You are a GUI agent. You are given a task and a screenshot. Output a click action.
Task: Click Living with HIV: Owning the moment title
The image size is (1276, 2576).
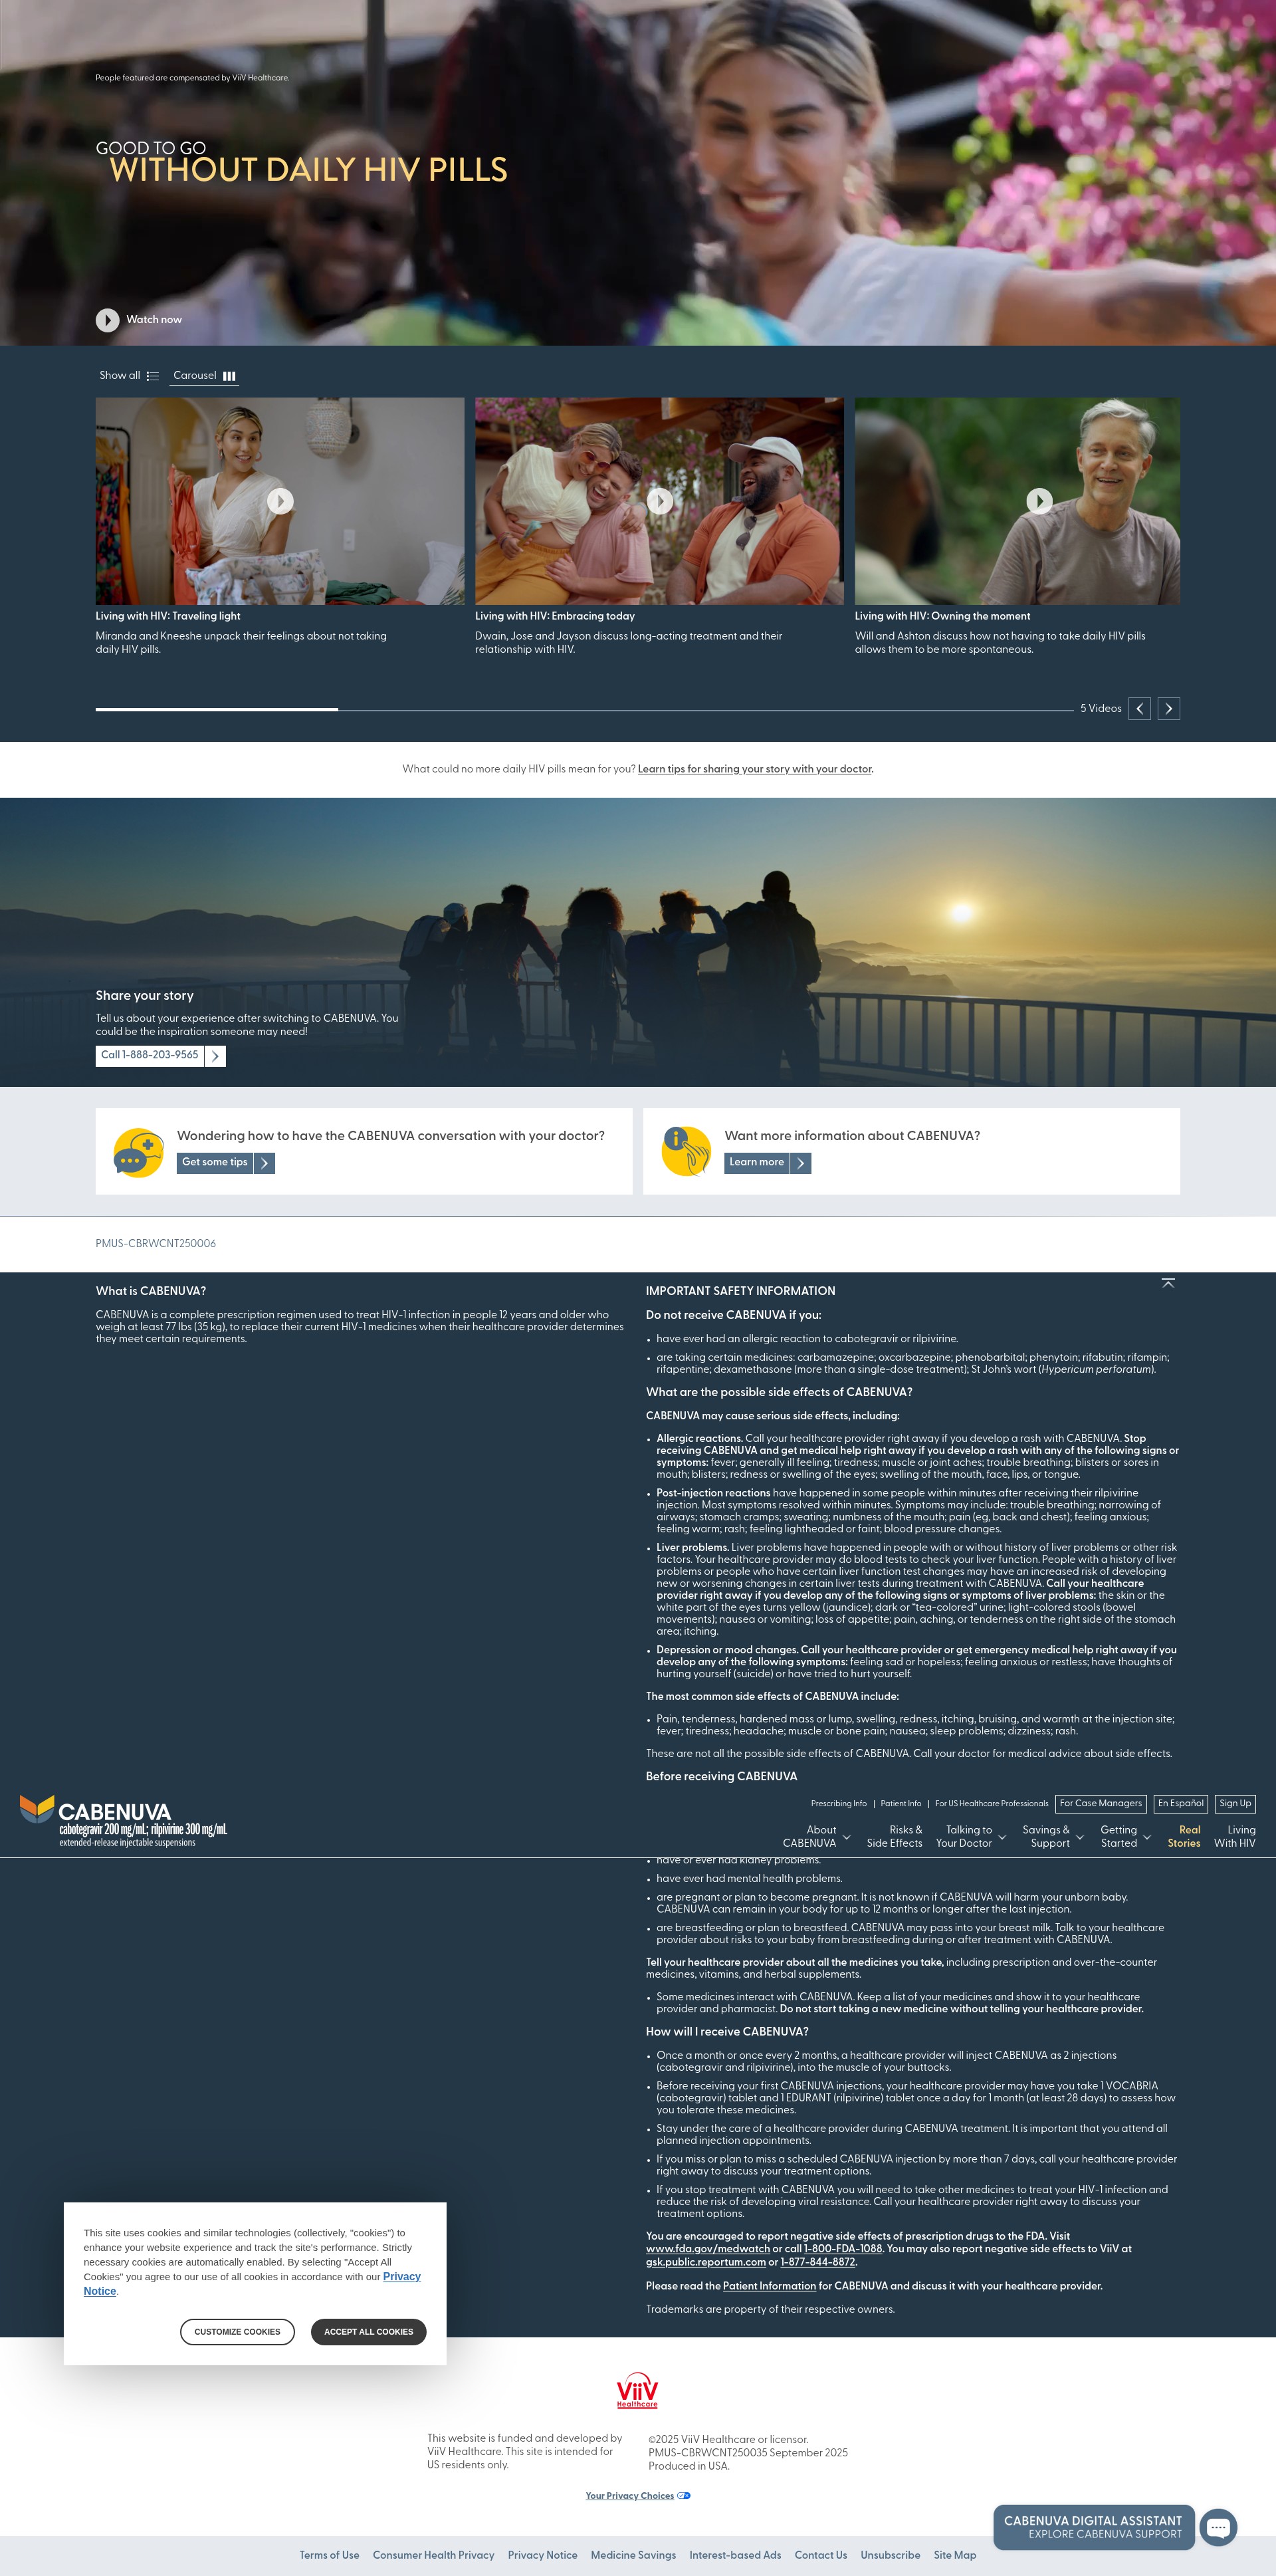click(942, 616)
